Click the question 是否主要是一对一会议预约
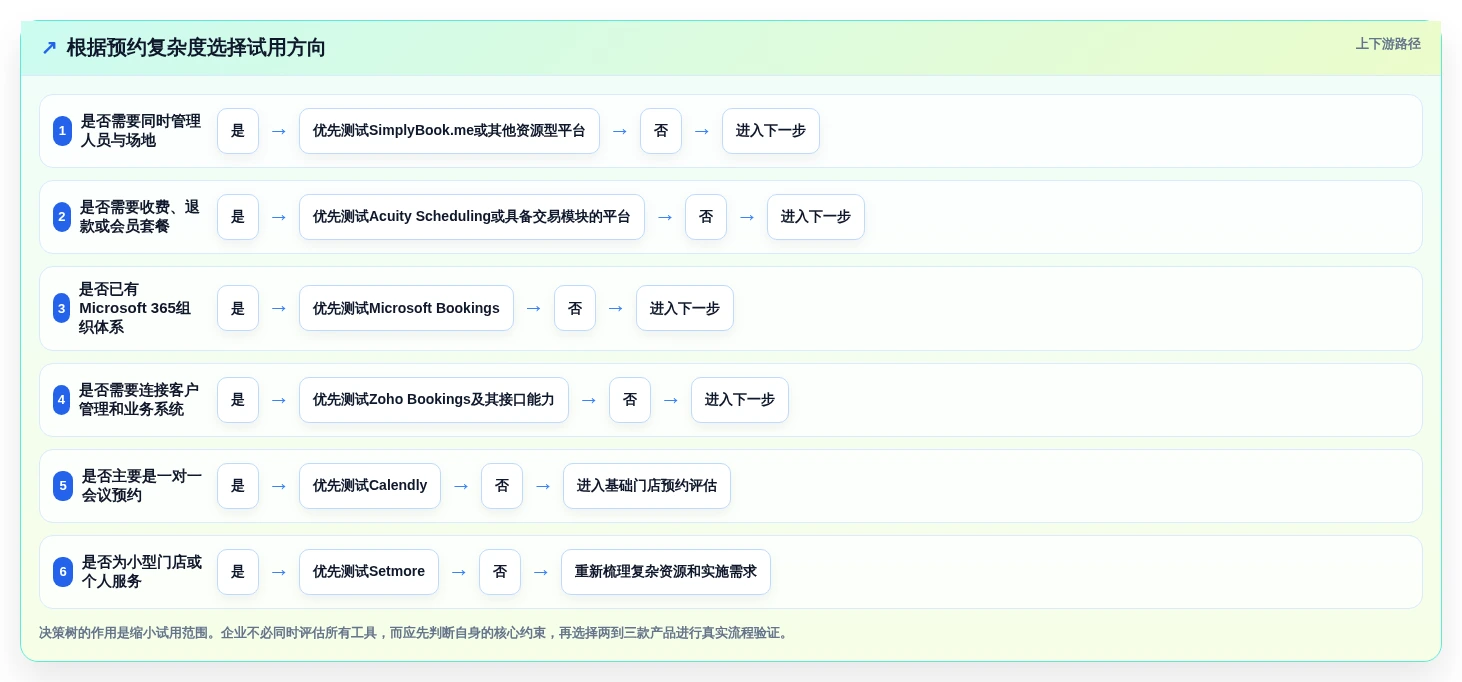The image size is (1462, 682). (142, 486)
